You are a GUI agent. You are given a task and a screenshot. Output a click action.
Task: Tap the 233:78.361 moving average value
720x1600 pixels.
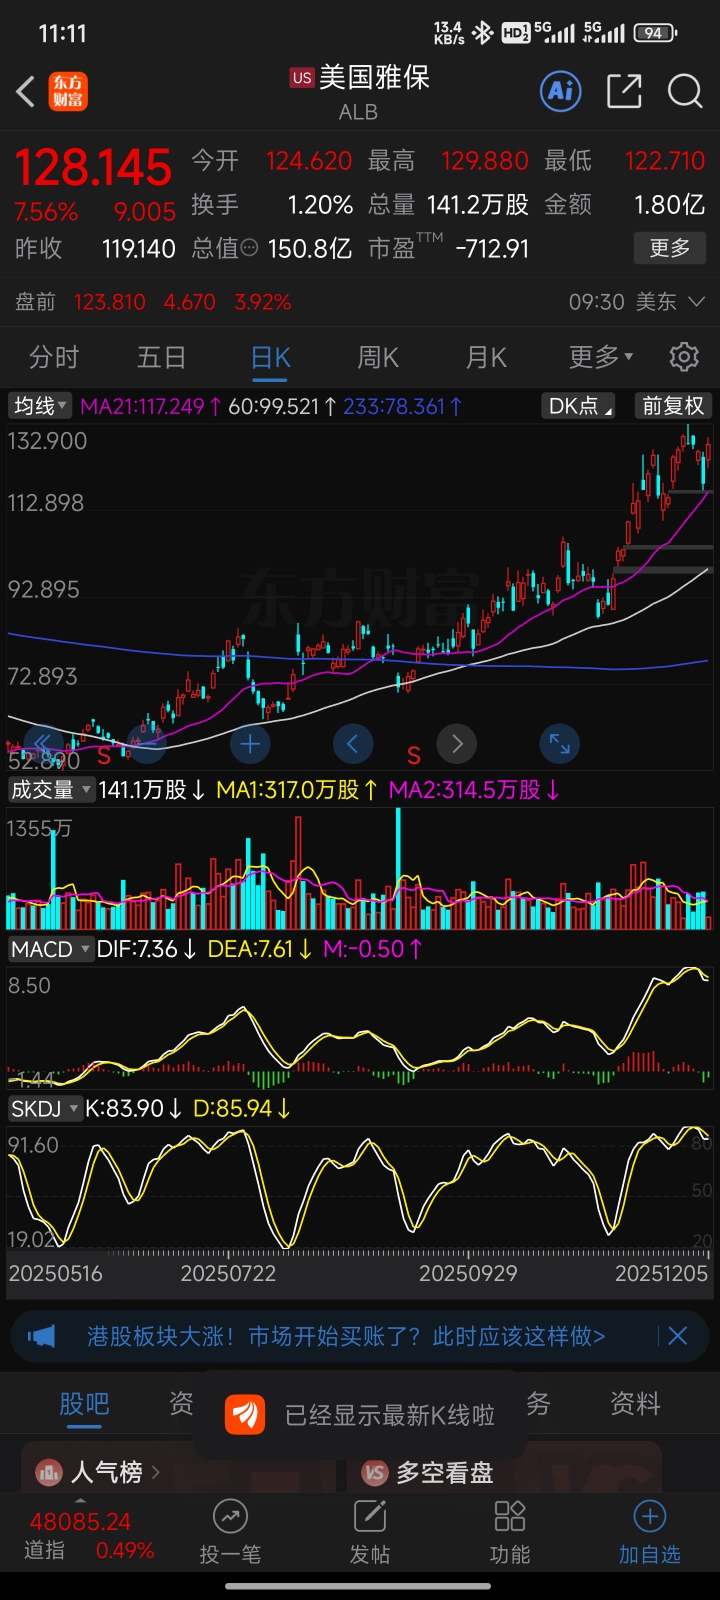(x=402, y=406)
